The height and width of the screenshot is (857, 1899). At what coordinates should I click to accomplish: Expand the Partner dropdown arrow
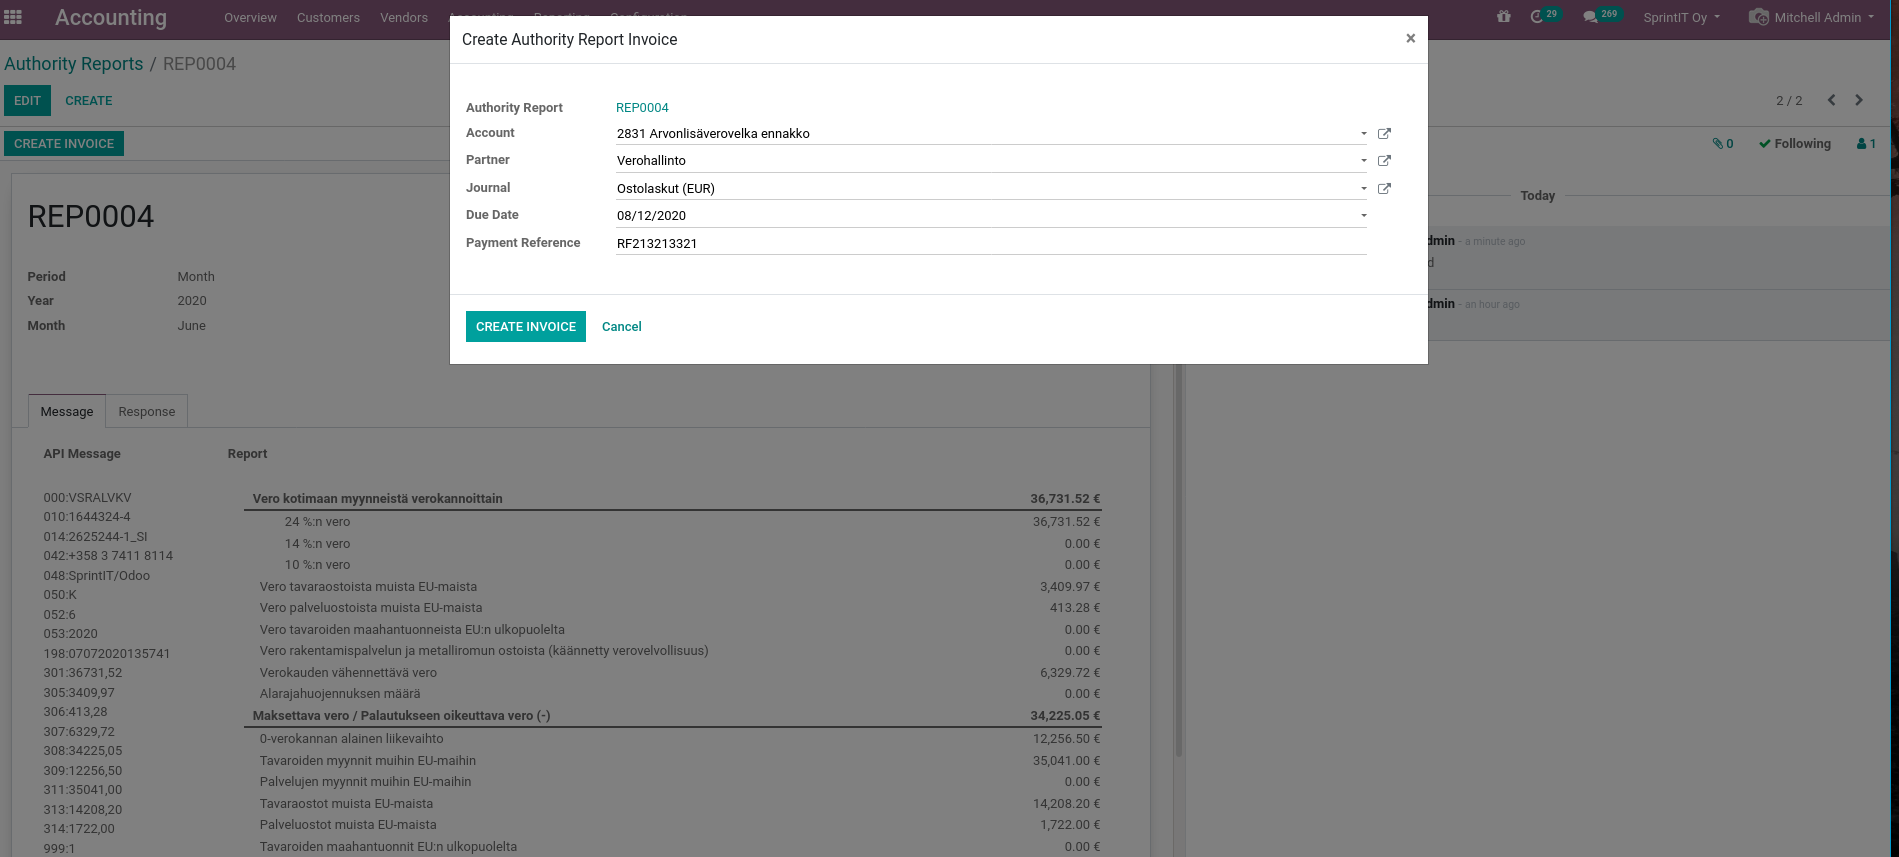pyautogui.click(x=1363, y=160)
